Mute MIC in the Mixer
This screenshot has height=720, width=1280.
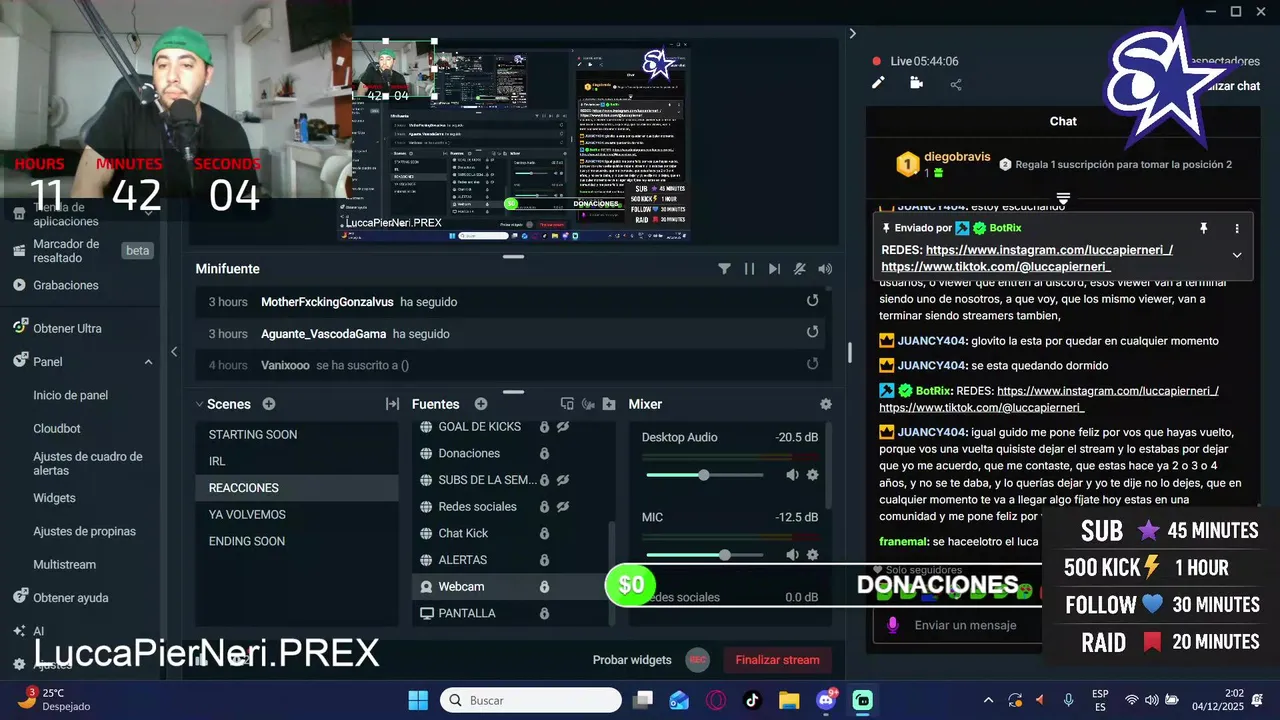(x=792, y=555)
